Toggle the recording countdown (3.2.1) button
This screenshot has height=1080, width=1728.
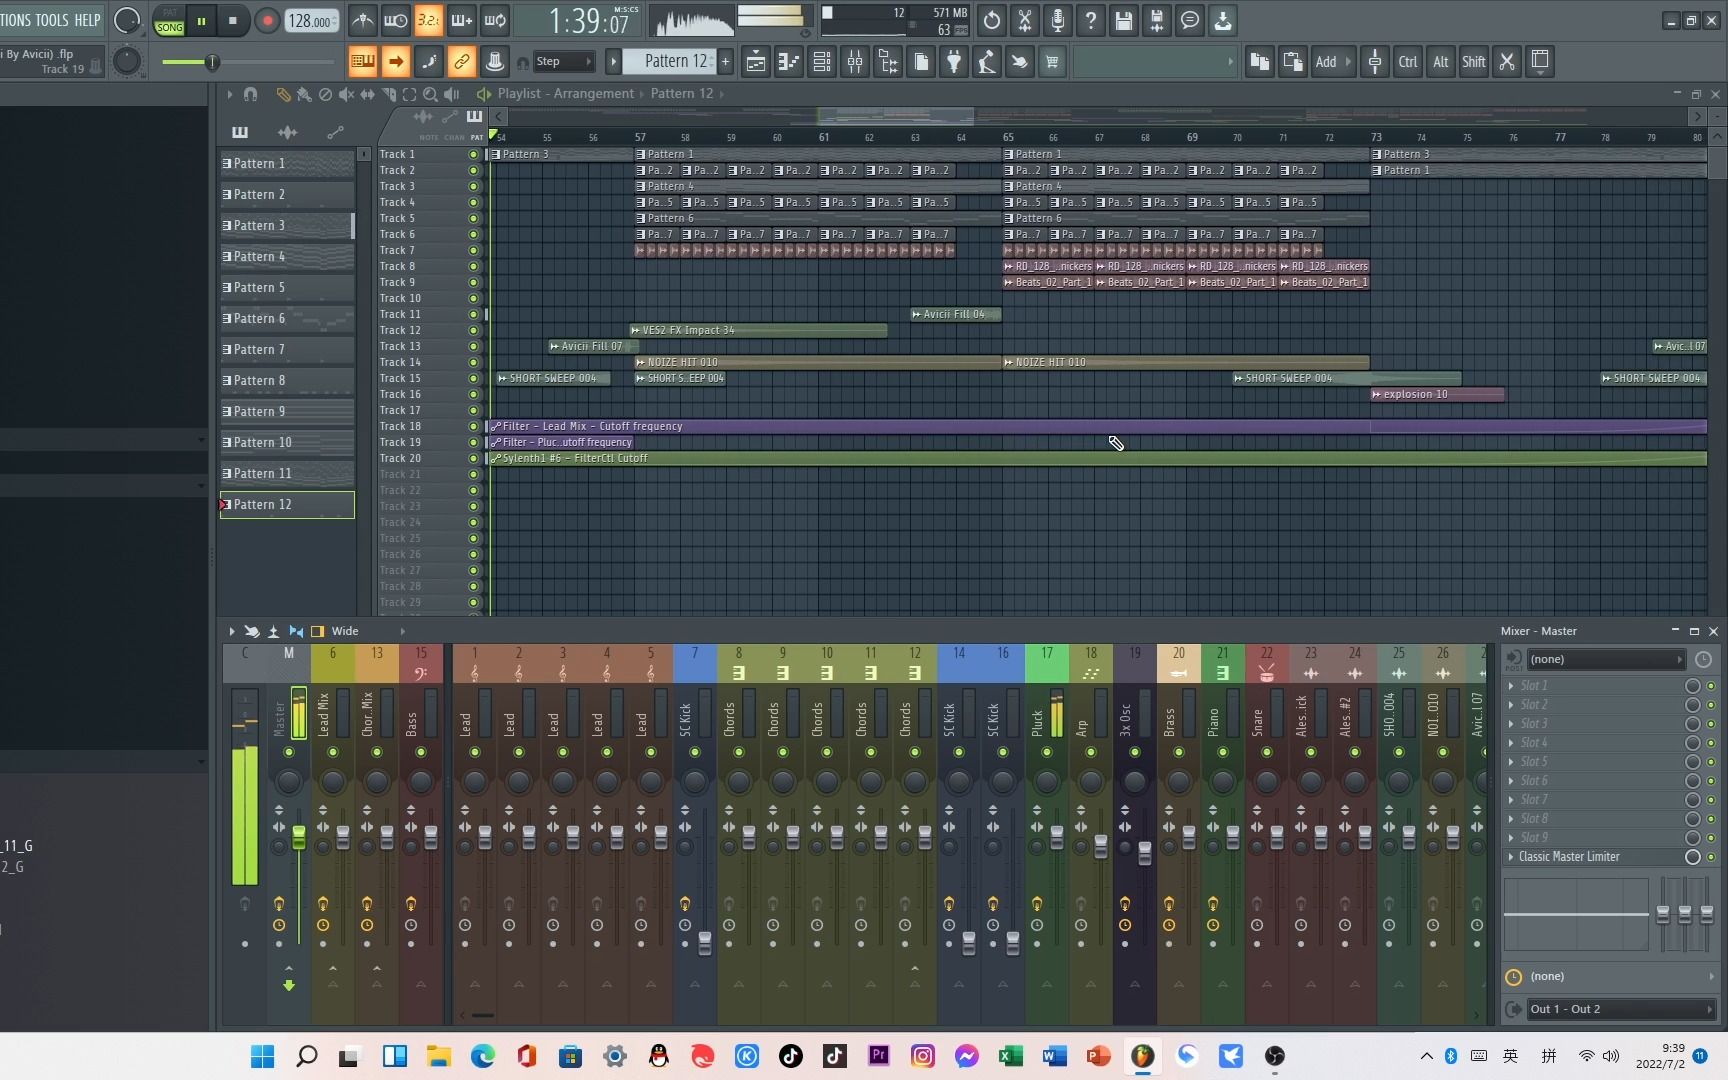point(428,20)
